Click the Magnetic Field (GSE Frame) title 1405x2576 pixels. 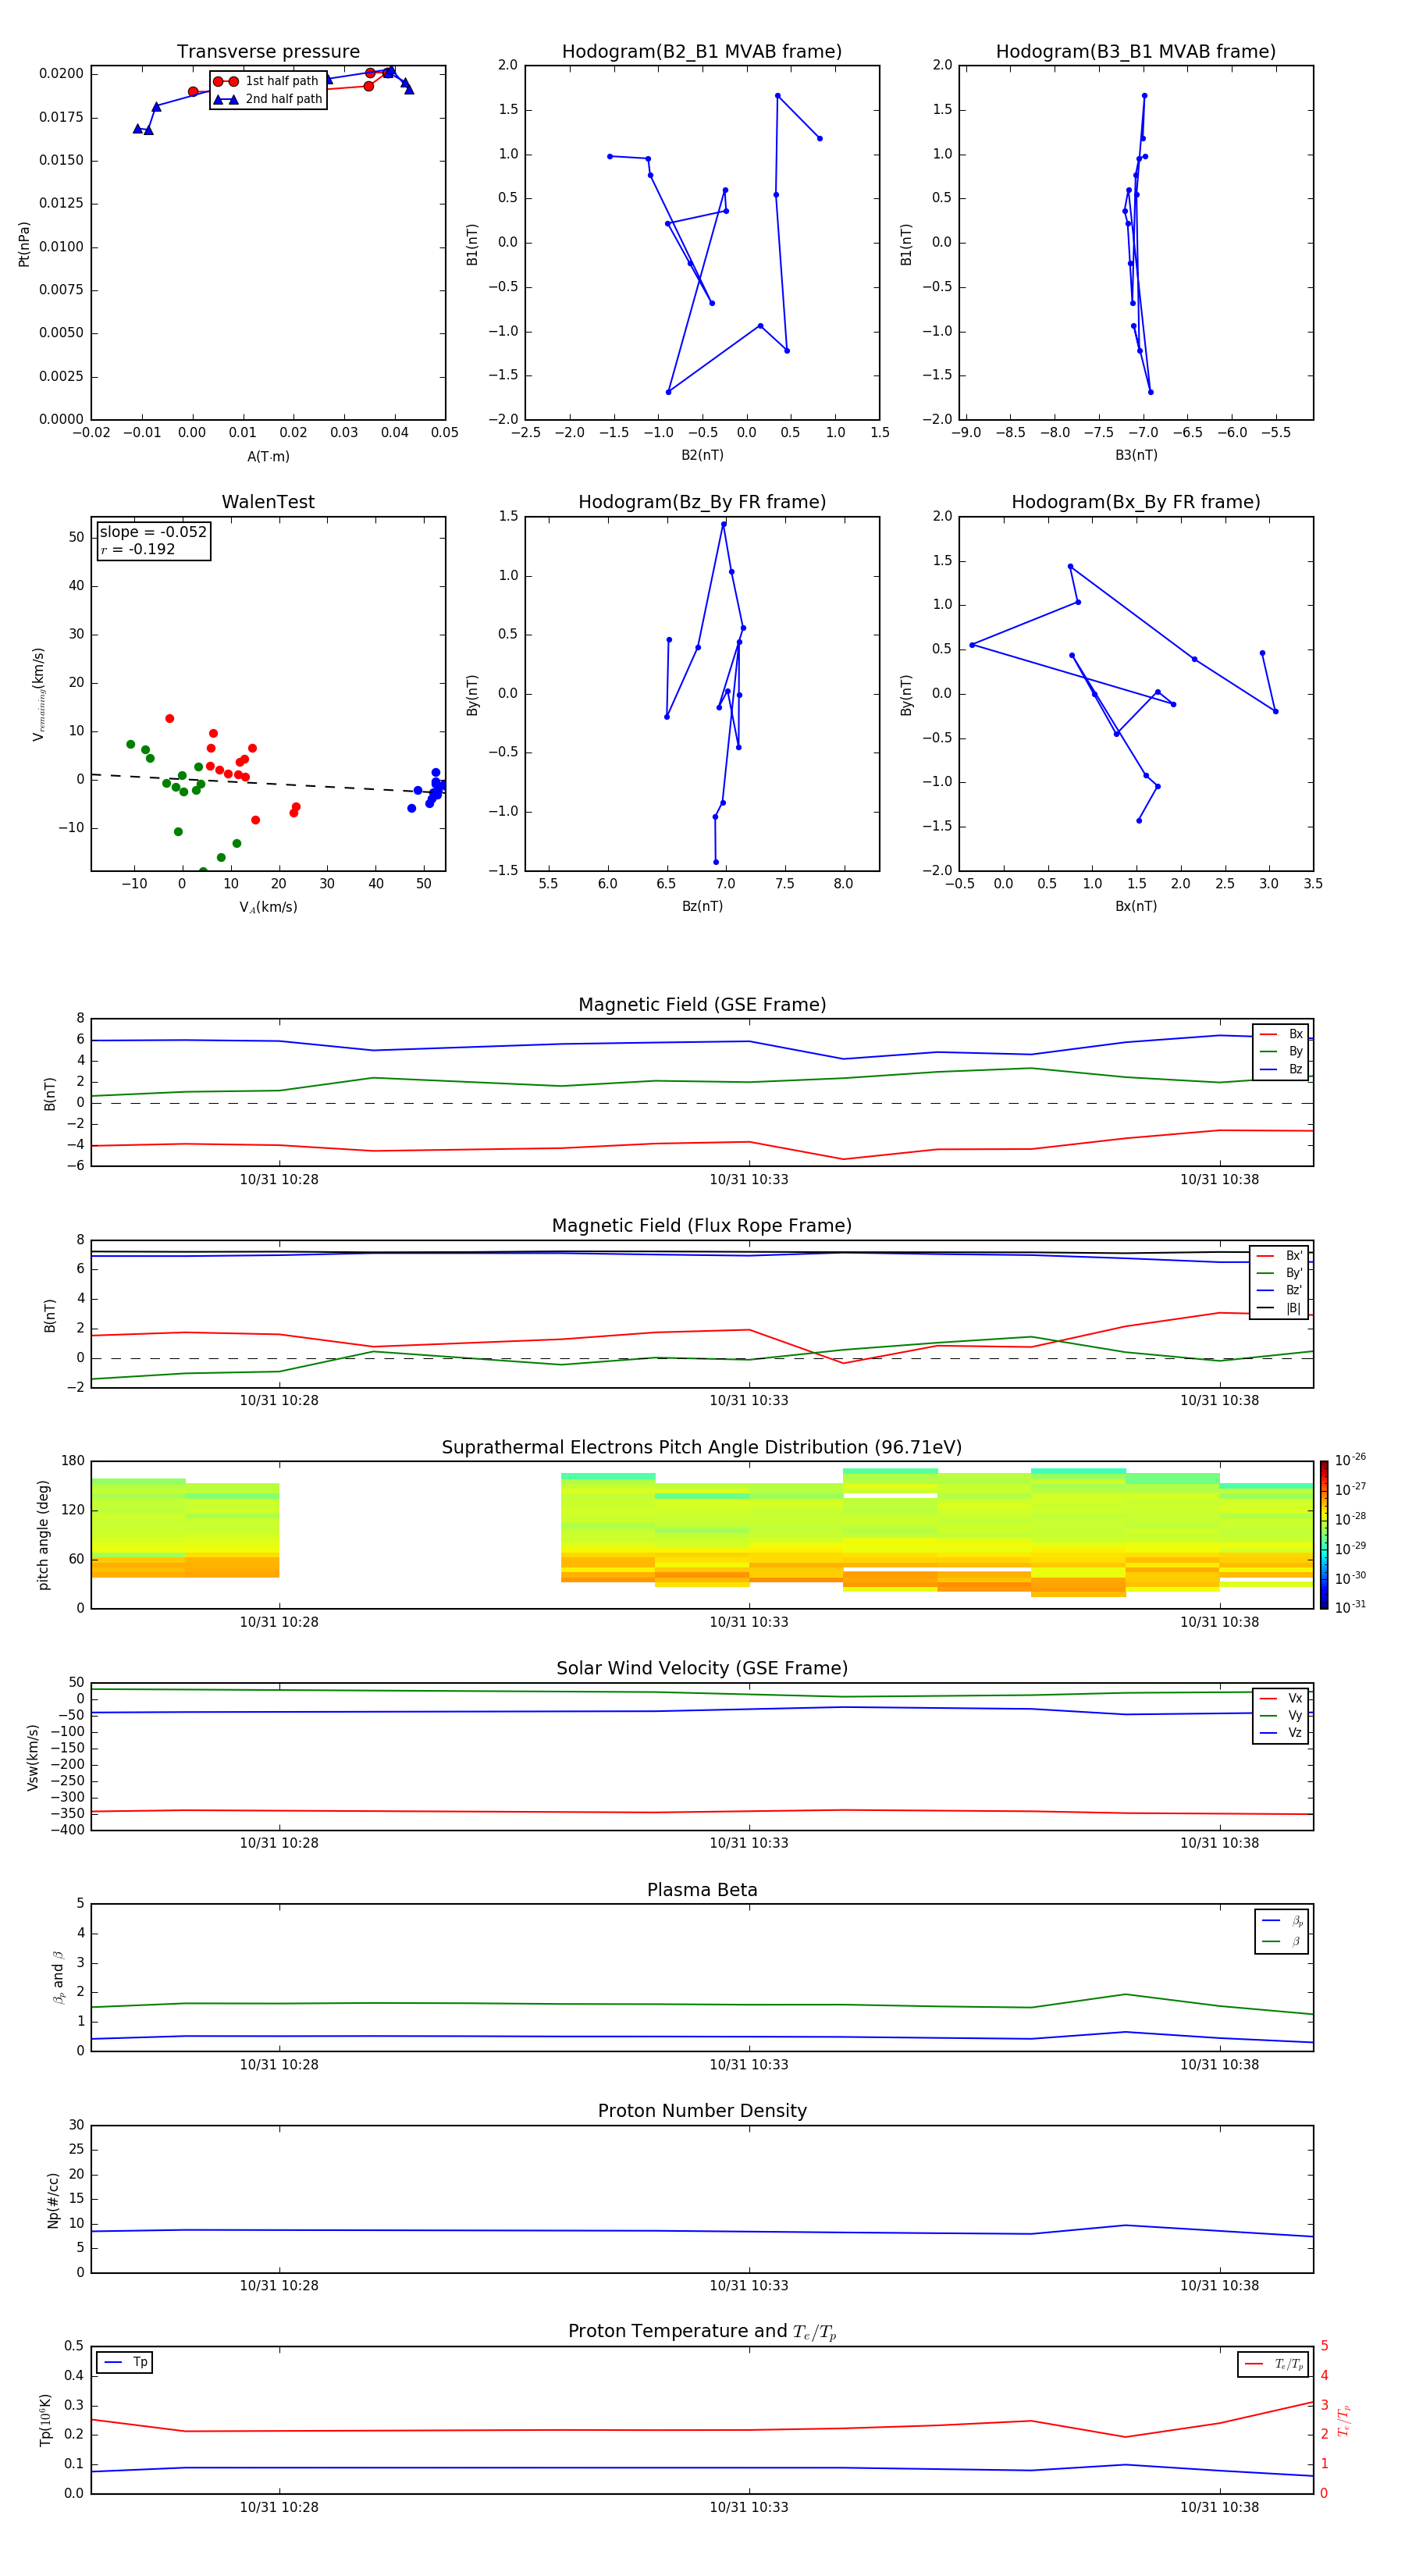(x=702, y=1005)
